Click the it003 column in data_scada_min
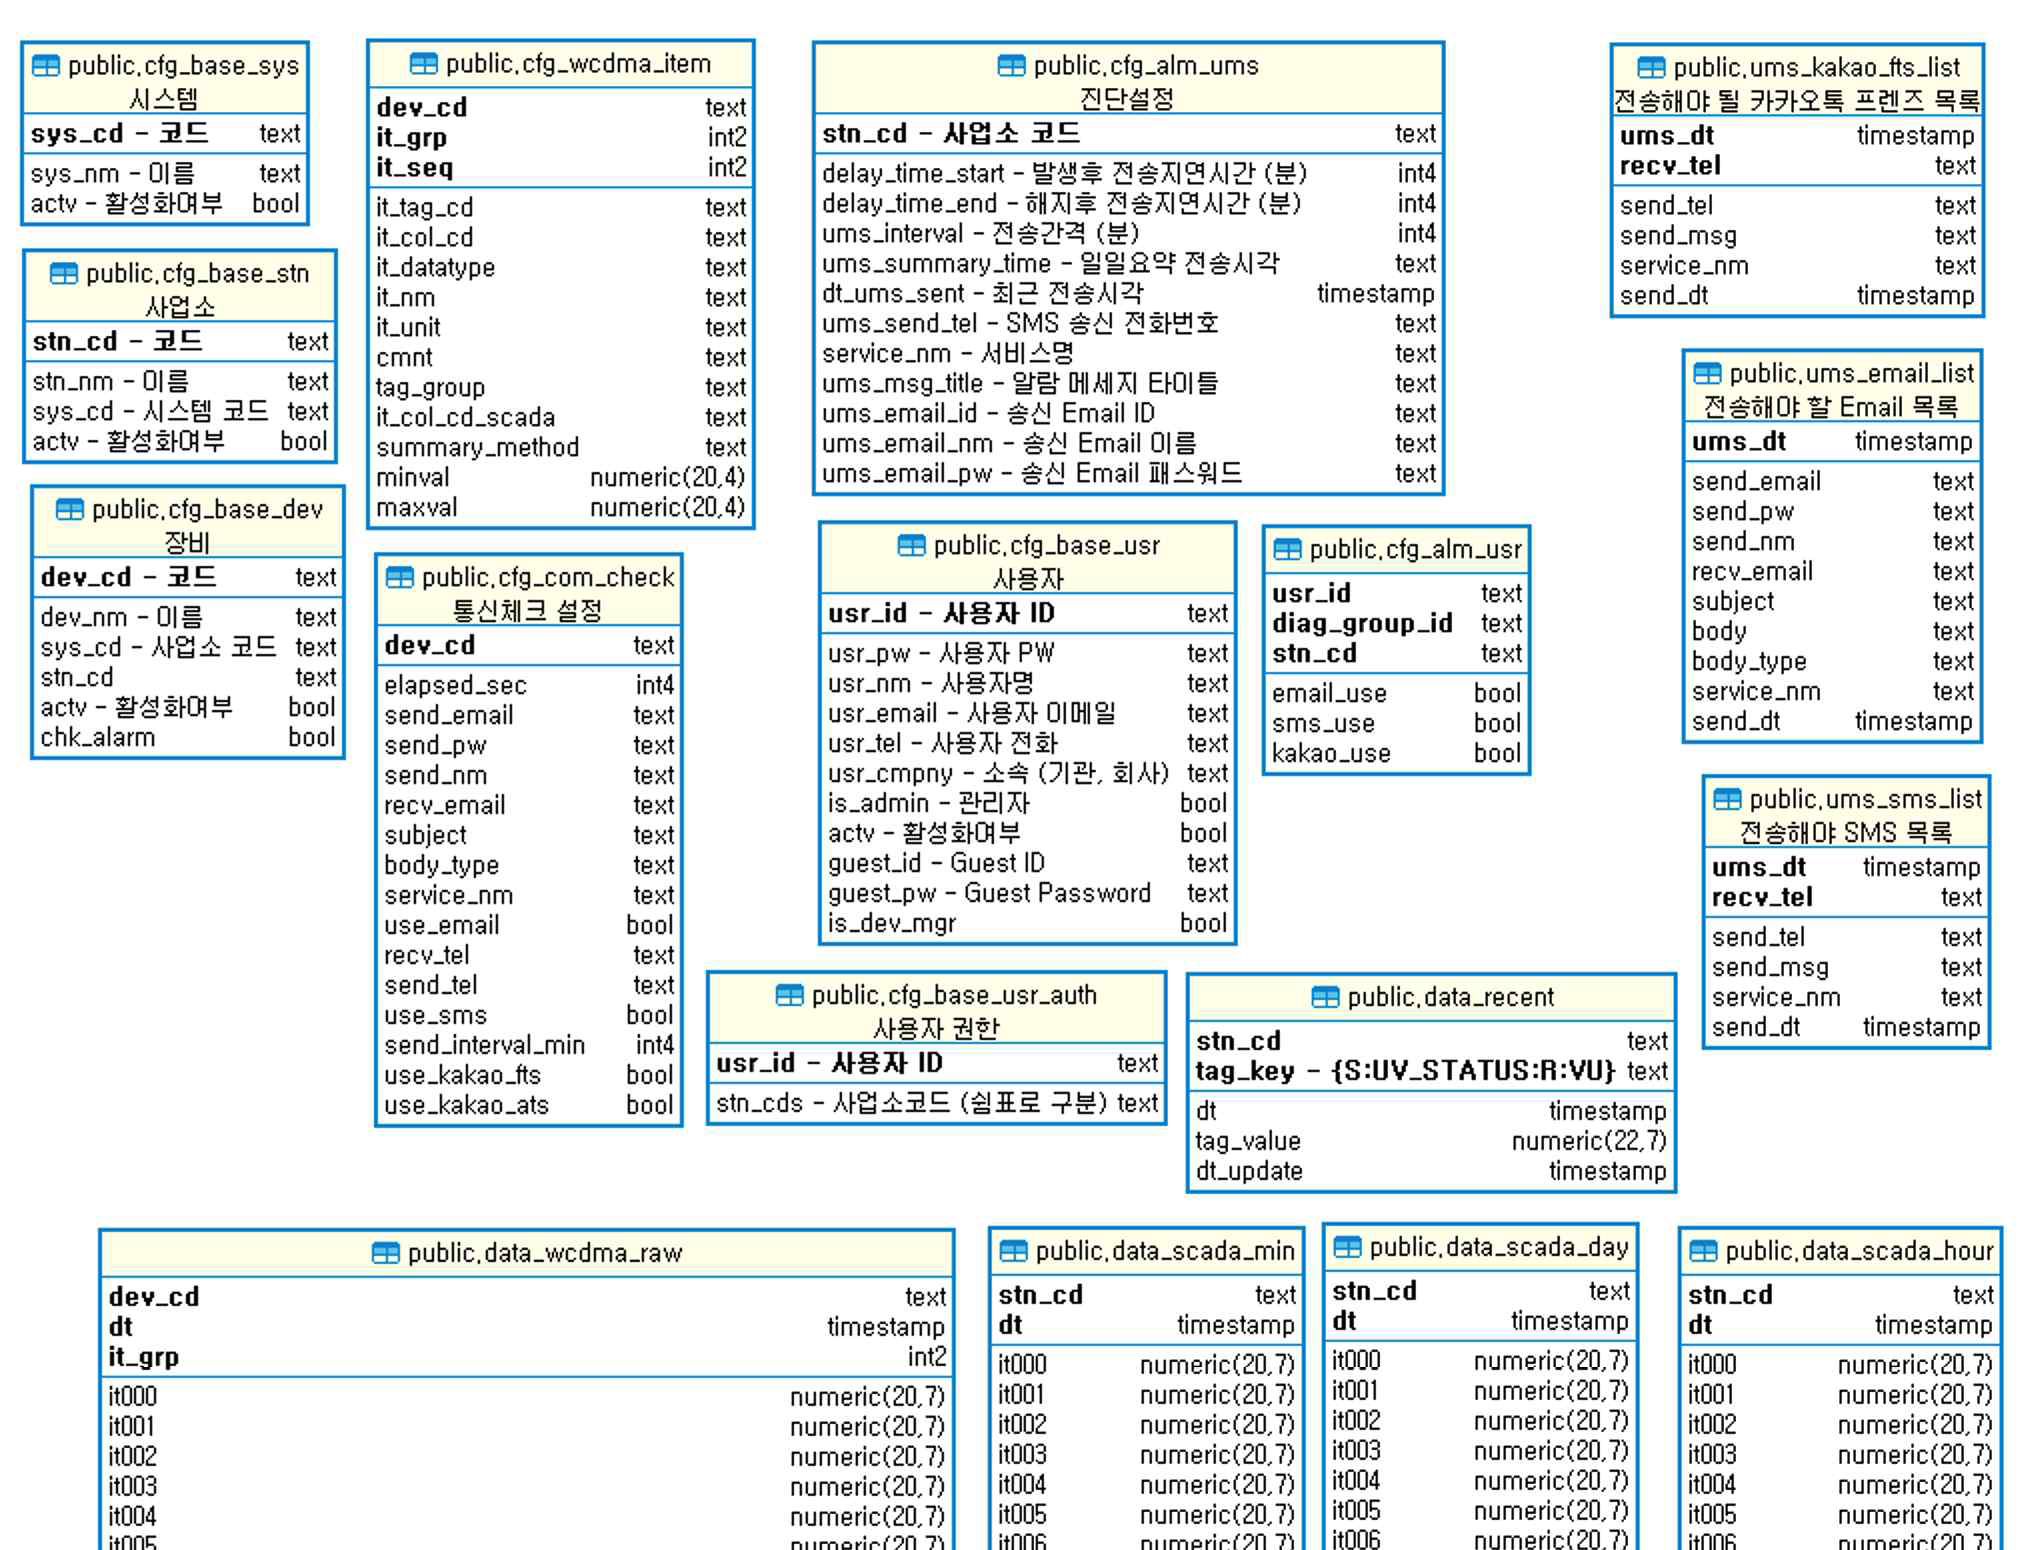 tap(1147, 1456)
